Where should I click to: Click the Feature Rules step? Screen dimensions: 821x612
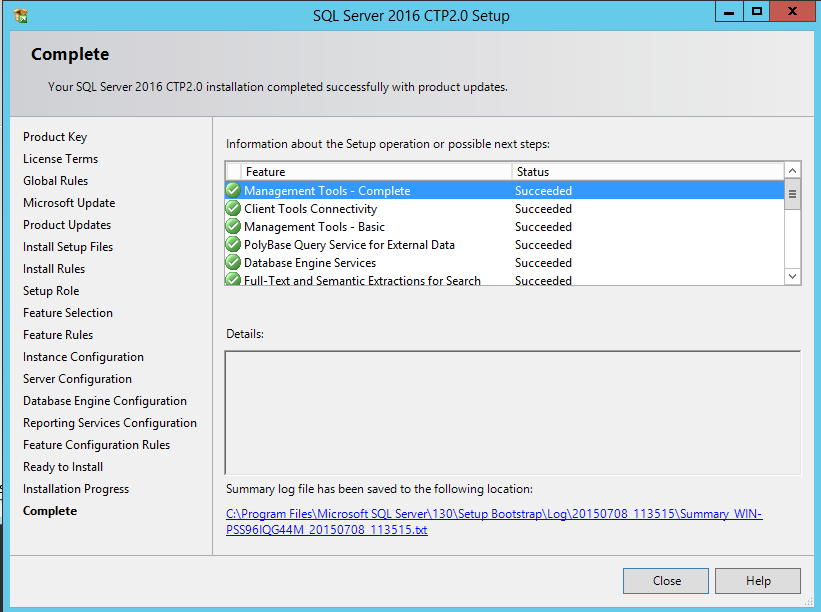[58, 335]
